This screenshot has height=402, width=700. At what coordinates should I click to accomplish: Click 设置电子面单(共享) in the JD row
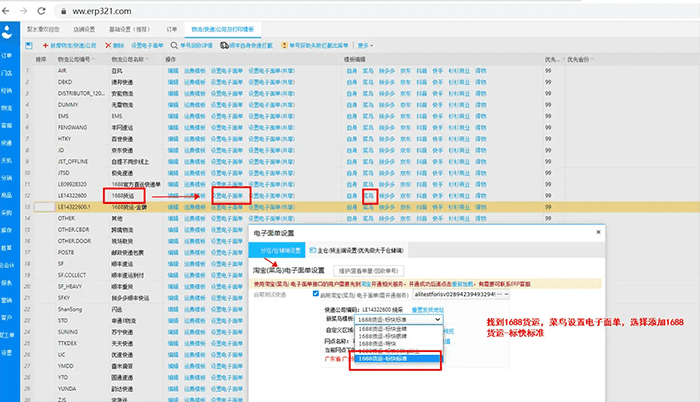click(271, 150)
